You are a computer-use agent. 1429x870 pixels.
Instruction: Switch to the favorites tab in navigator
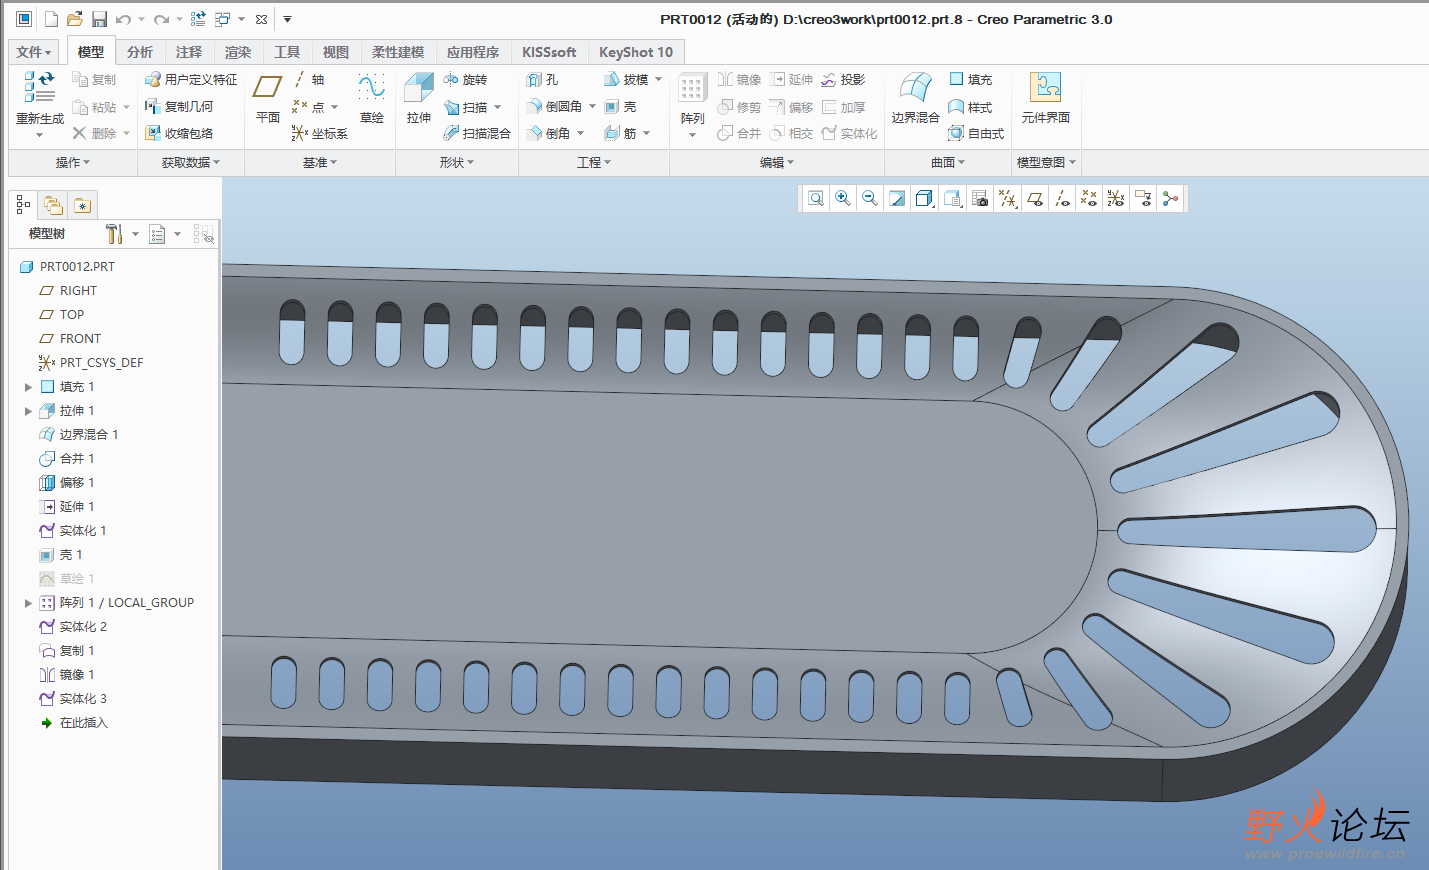[82, 205]
